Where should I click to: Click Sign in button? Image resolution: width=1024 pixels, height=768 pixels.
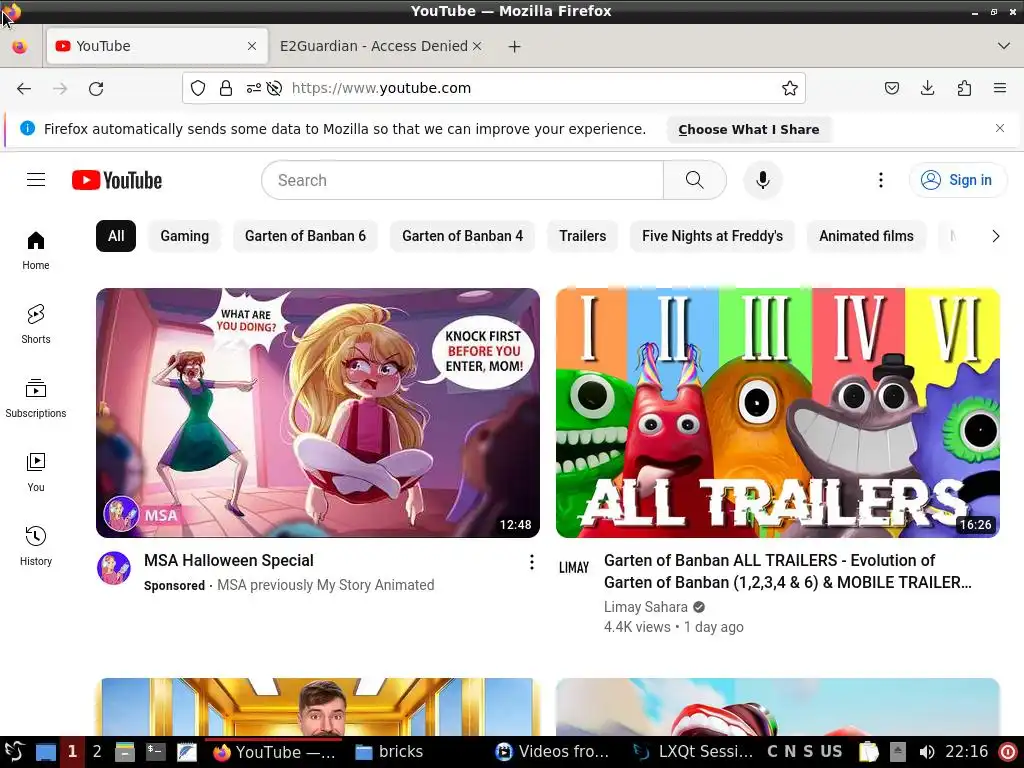click(957, 180)
